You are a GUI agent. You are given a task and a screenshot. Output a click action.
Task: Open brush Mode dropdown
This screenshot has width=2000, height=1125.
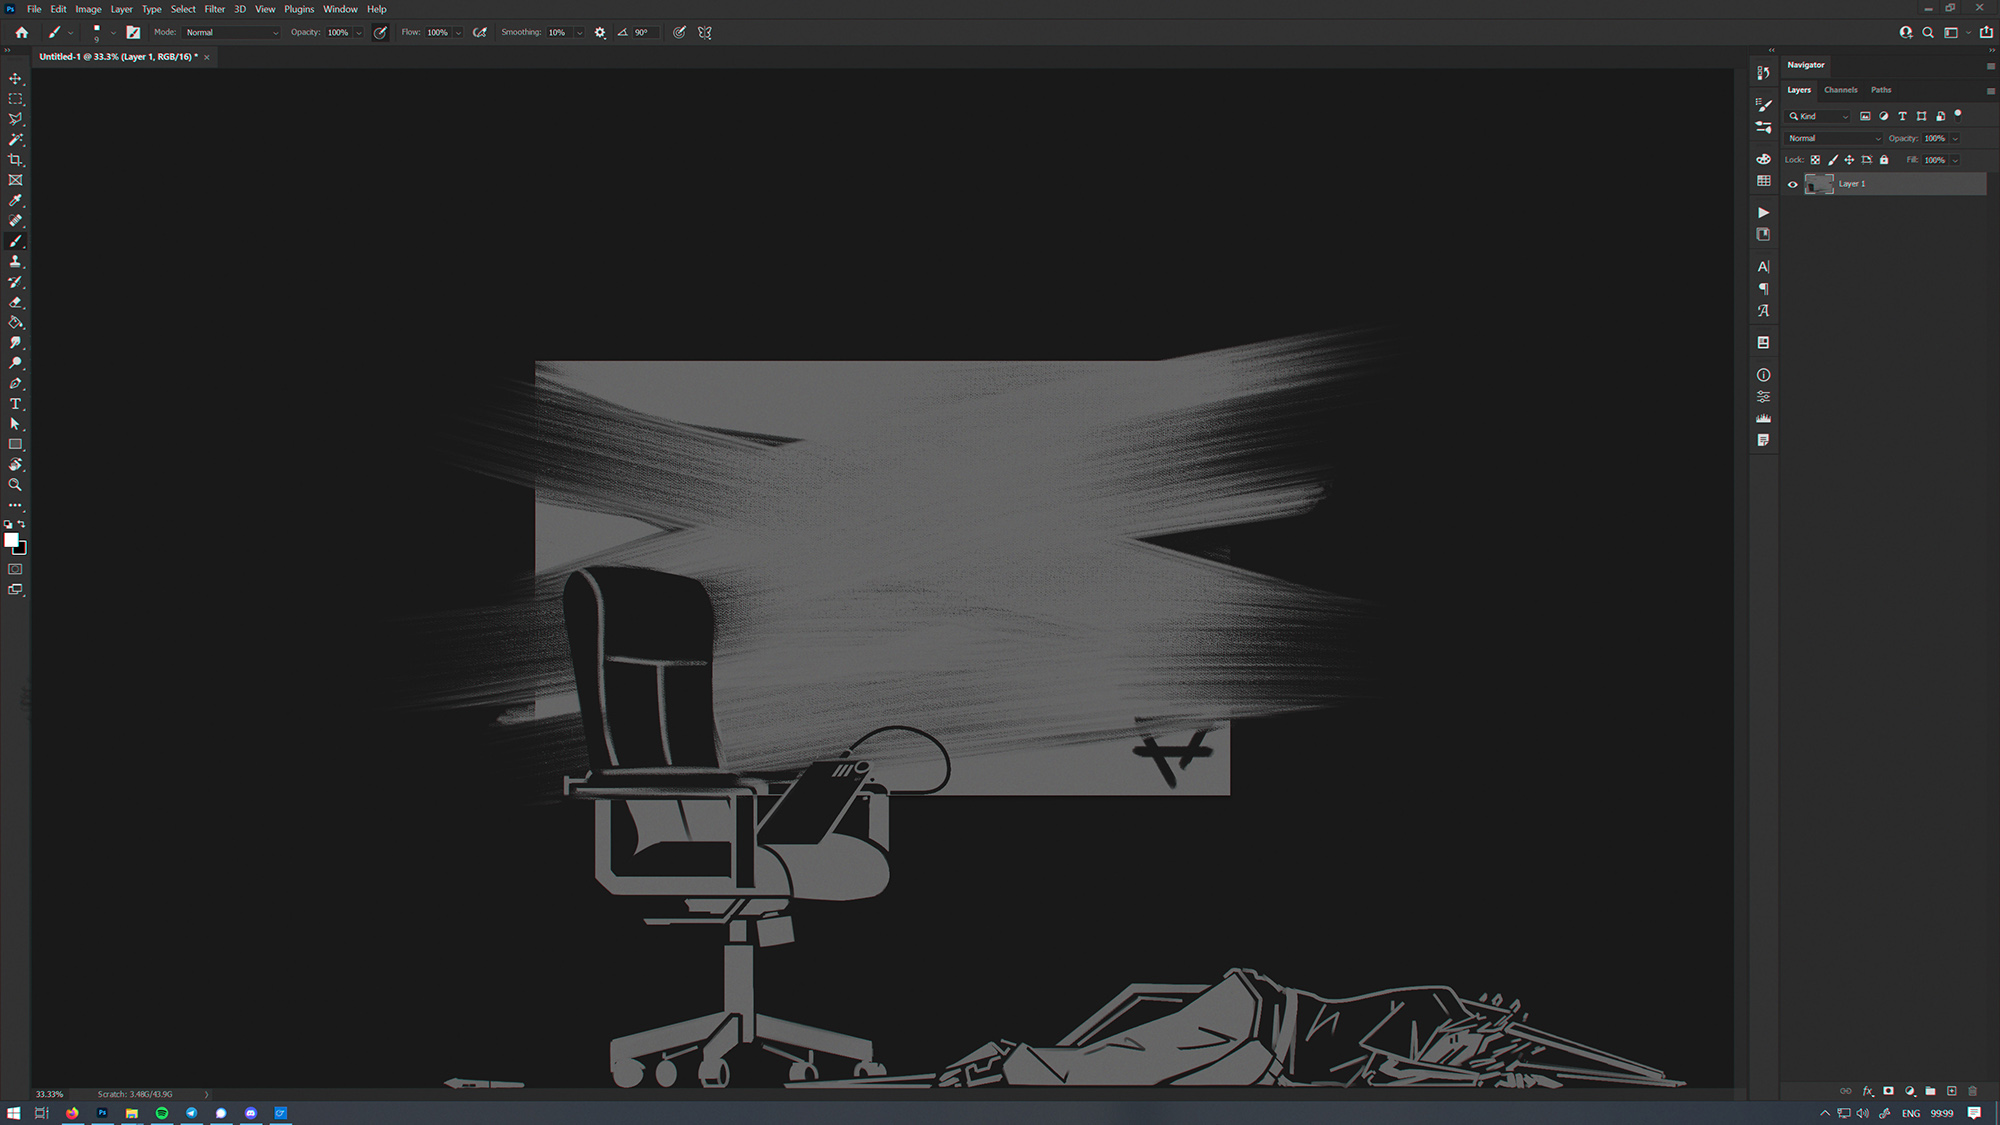click(231, 32)
